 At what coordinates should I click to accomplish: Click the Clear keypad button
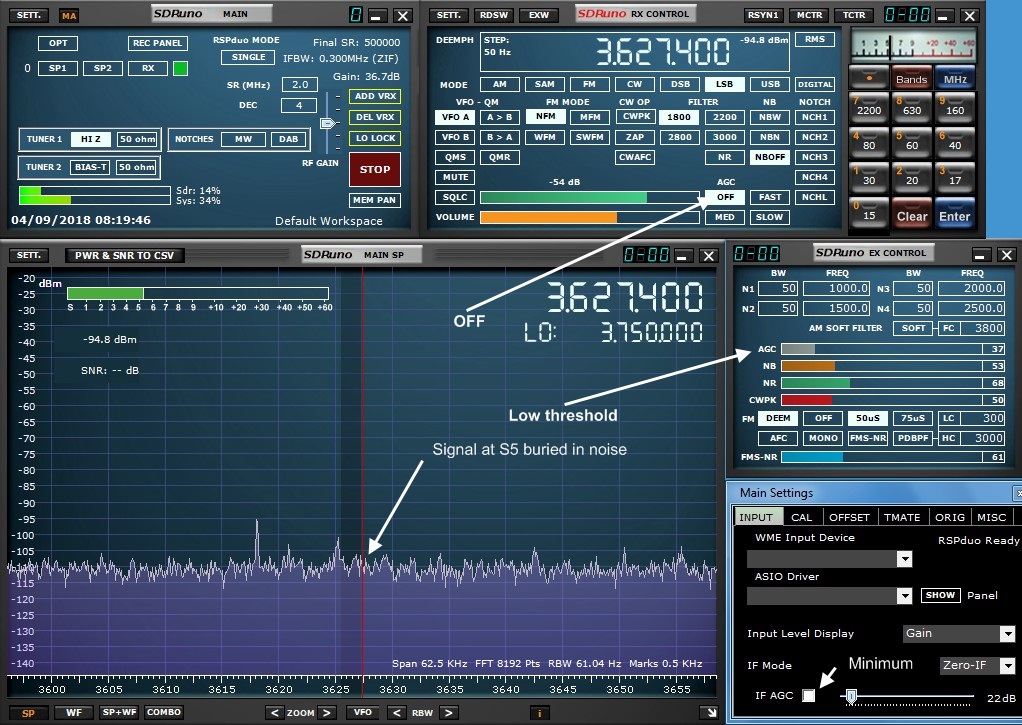tap(912, 215)
